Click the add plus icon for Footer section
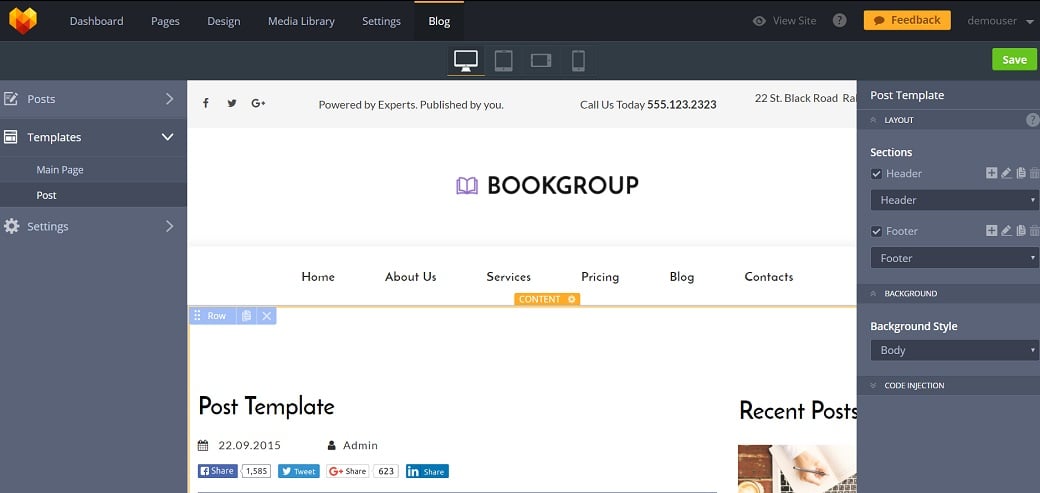Viewport: 1040px width, 493px height. pos(991,231)
